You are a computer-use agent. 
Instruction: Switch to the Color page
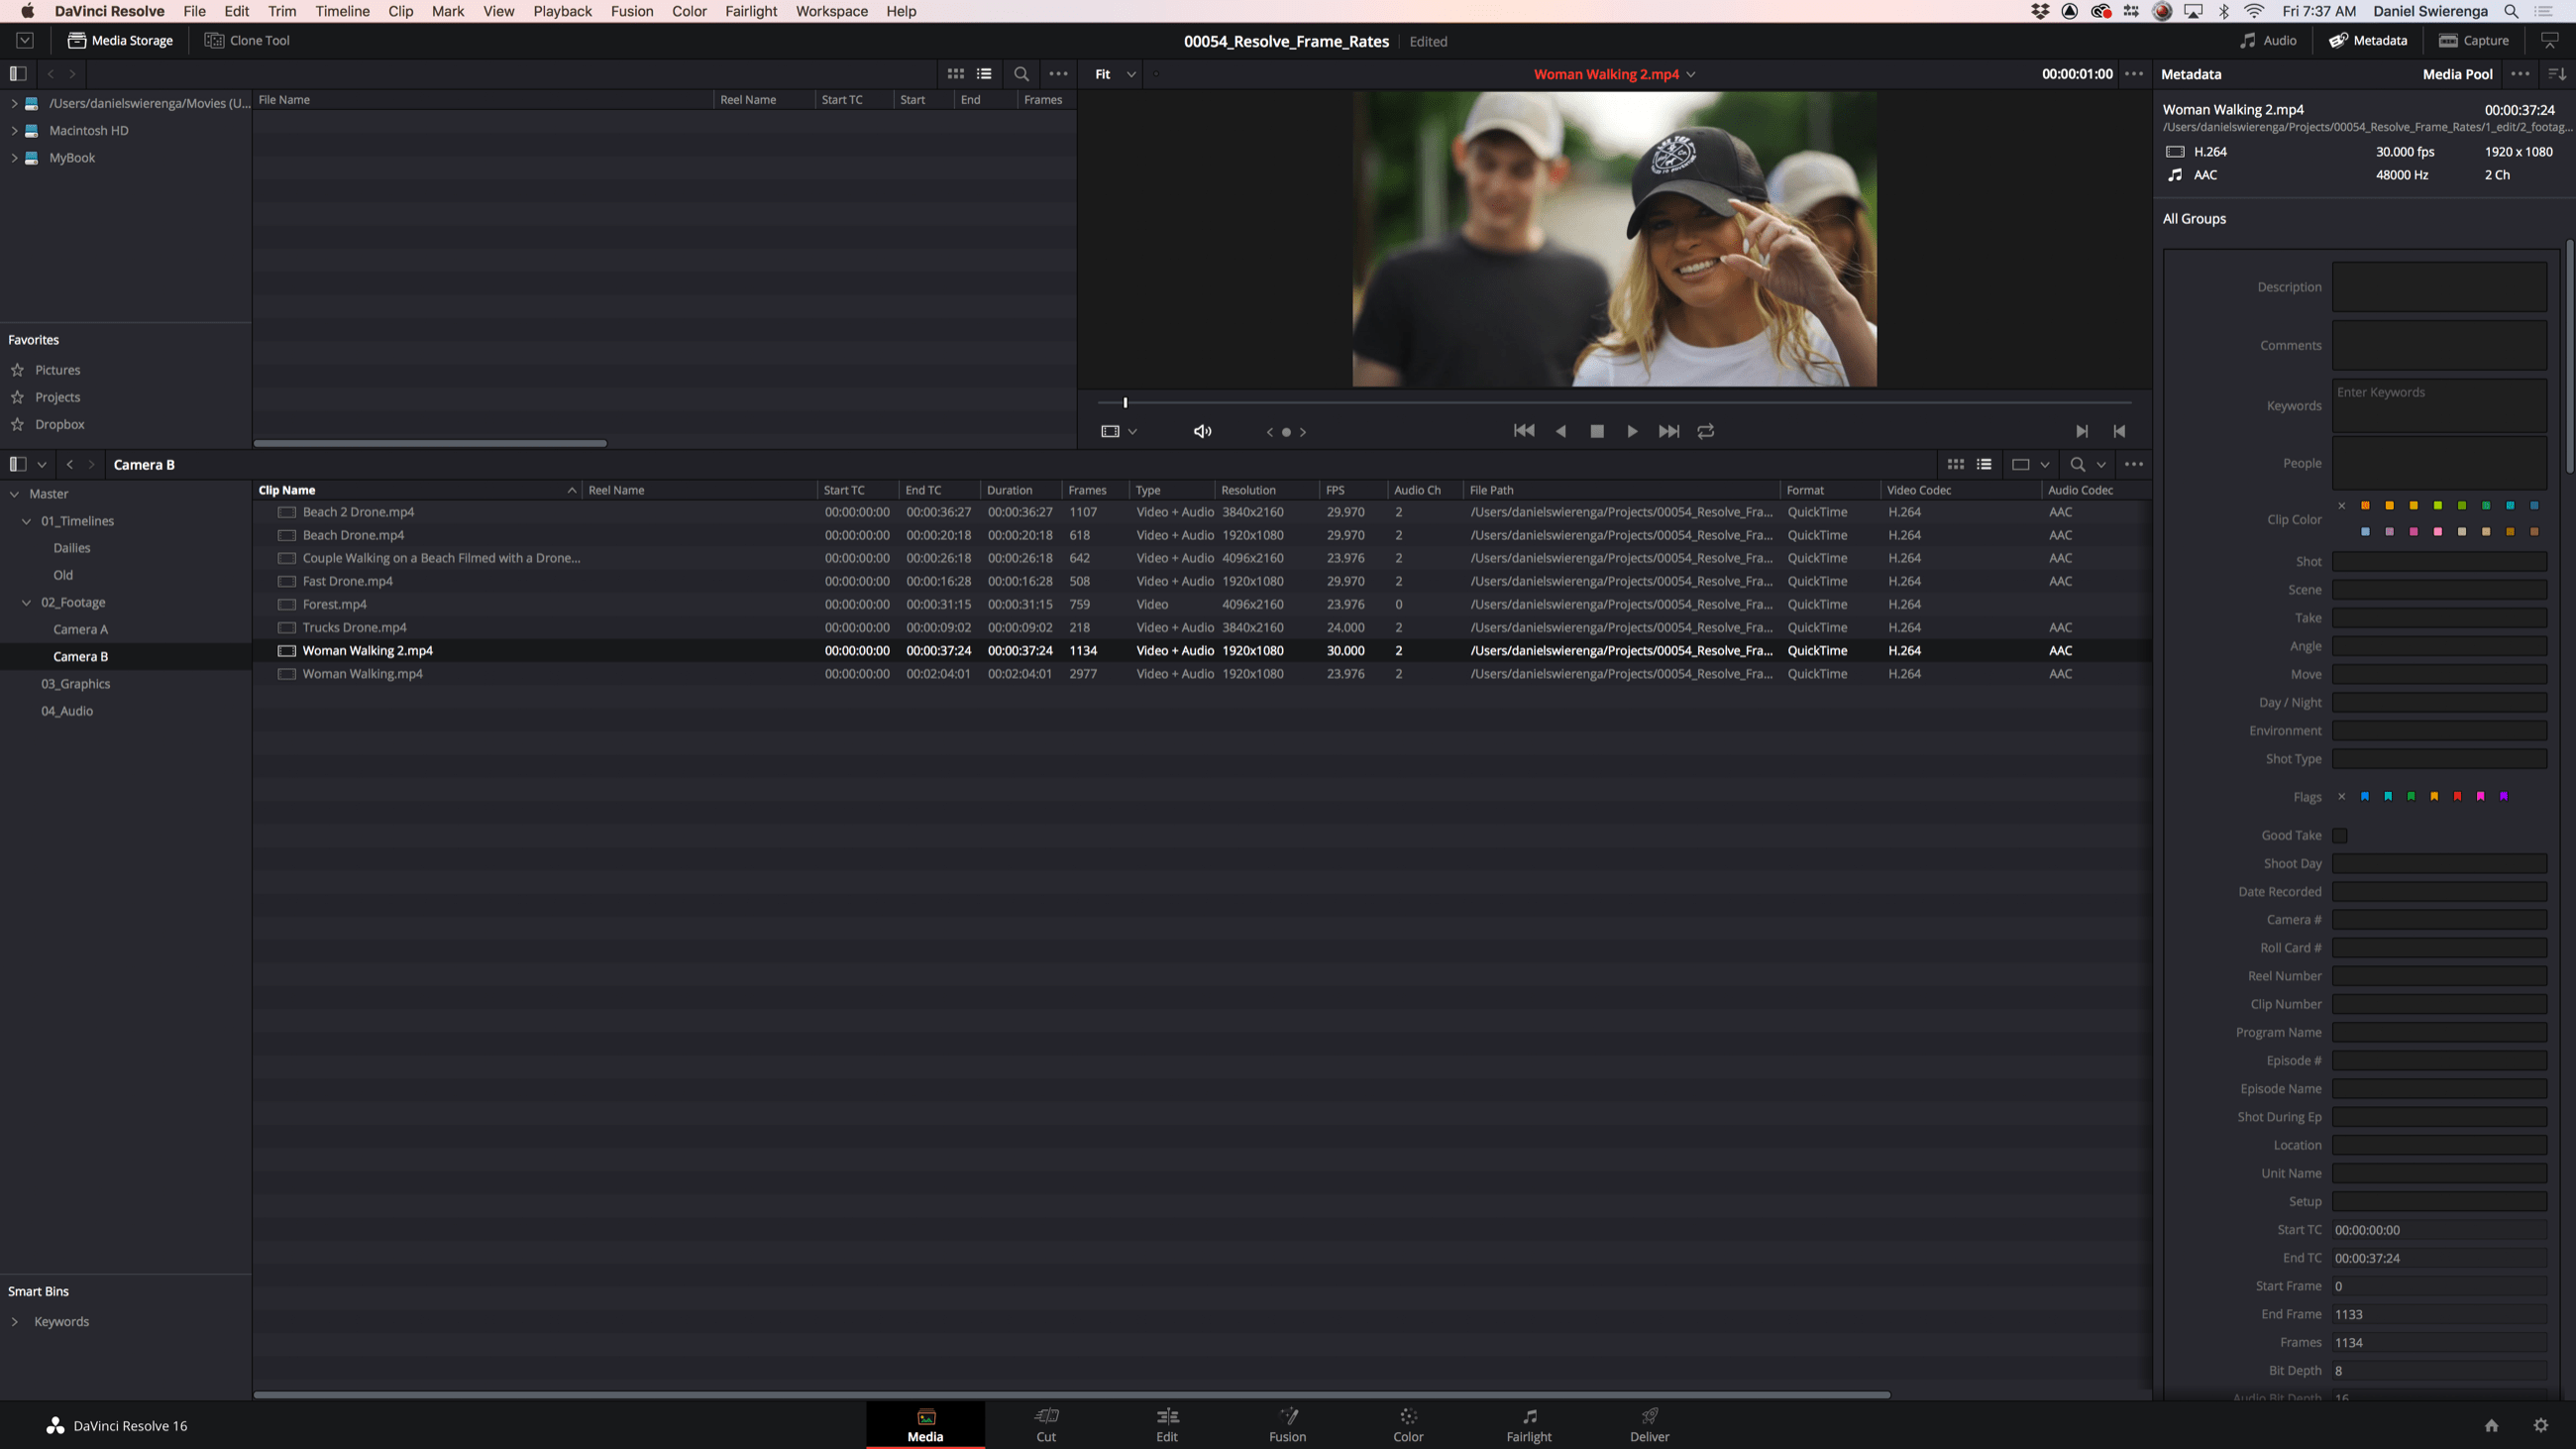1407,1424
